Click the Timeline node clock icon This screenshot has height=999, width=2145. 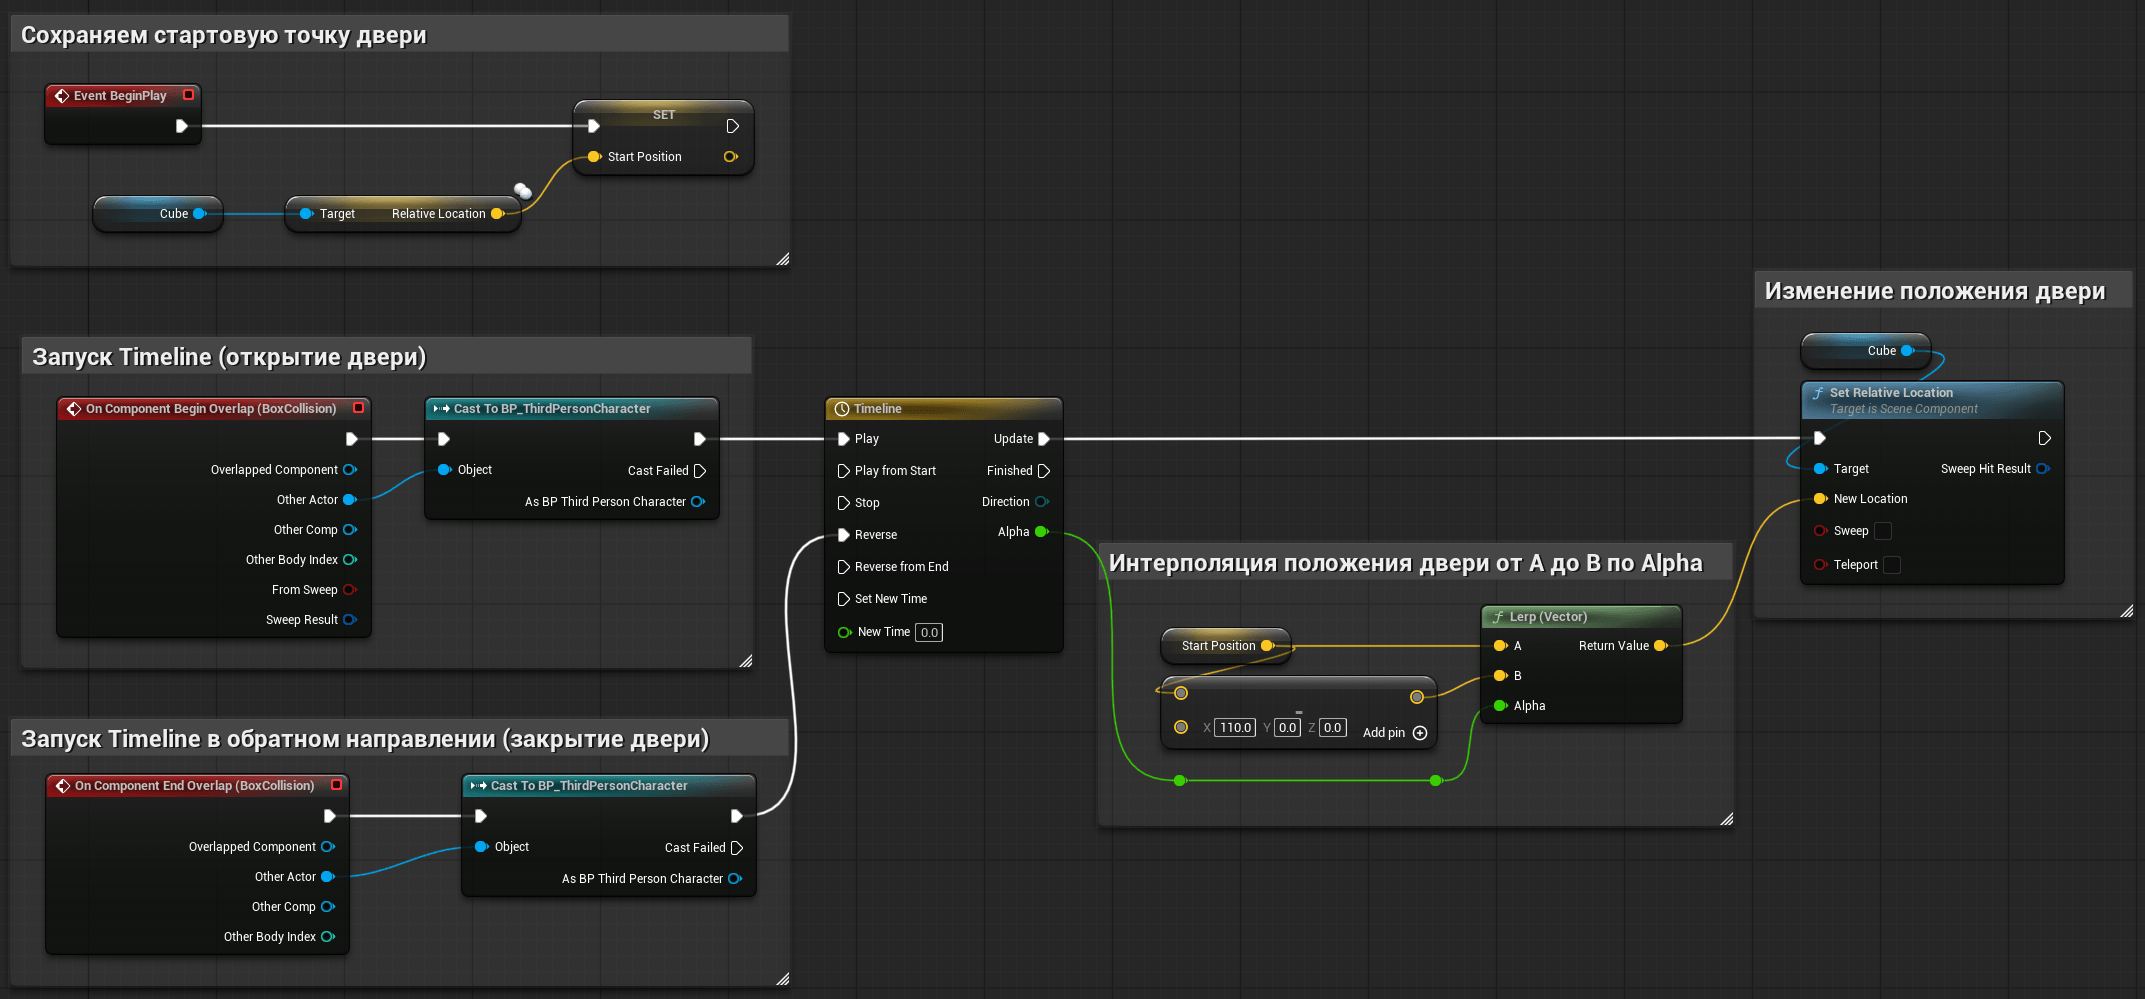(x=842, y=409)
